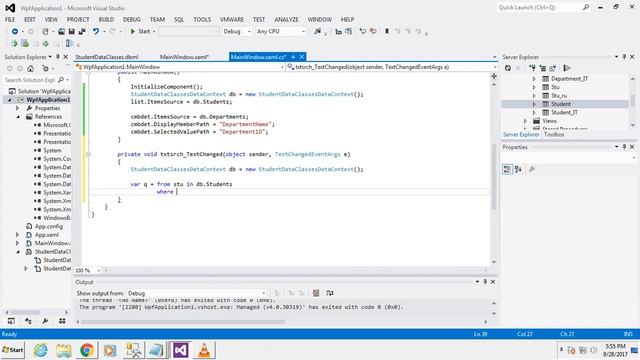The width and height of the screenshot is (640, 360).
Task: Expand the Properties node in Solution Explorer
Action: click(18, 108)
